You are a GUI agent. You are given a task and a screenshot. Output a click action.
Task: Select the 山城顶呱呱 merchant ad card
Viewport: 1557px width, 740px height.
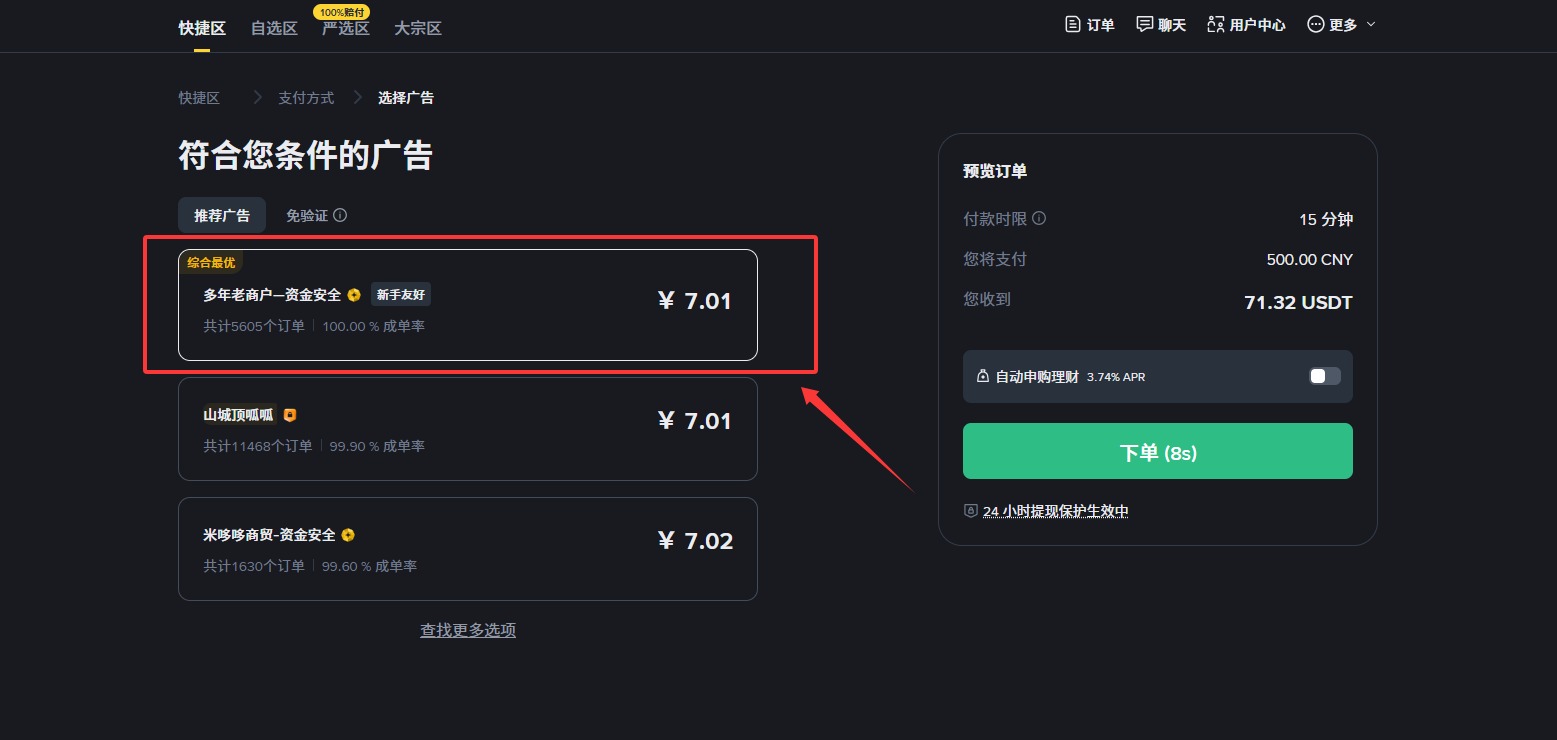[468, 429]
